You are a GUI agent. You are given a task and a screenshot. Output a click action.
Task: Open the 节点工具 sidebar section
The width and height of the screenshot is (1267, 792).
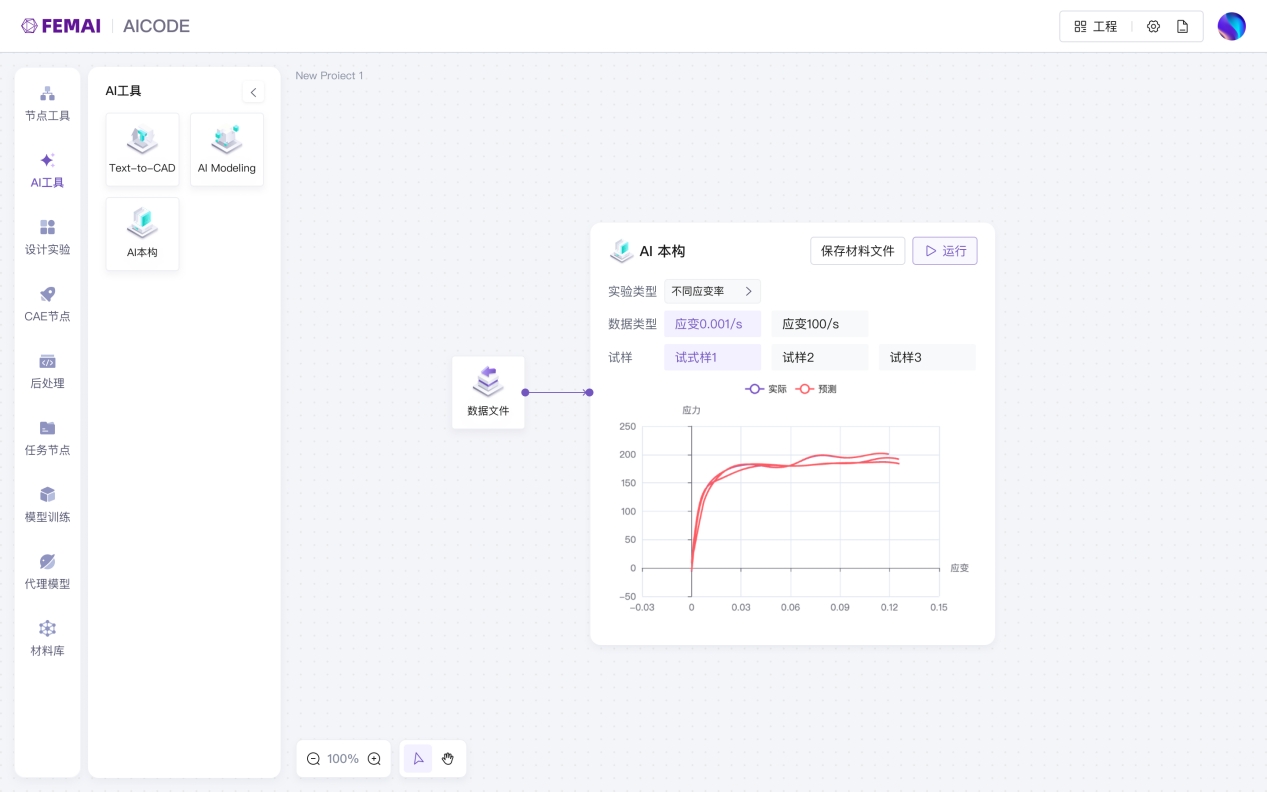click(47, 104)
